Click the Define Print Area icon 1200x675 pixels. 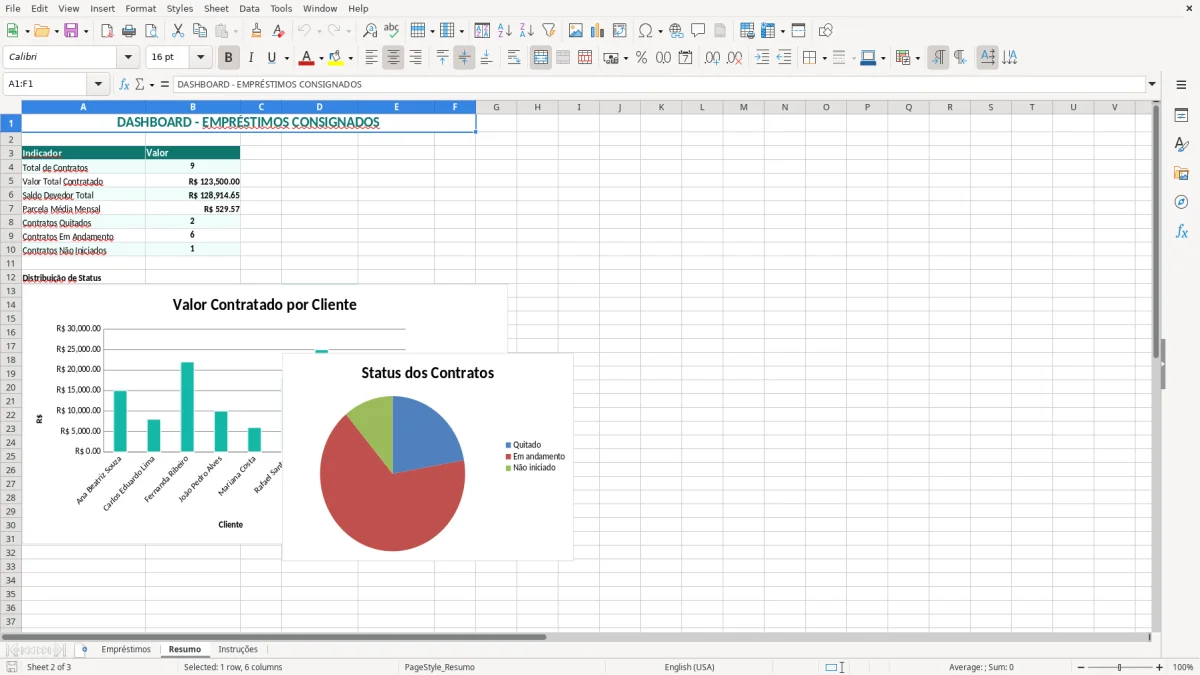click(747, 31)
